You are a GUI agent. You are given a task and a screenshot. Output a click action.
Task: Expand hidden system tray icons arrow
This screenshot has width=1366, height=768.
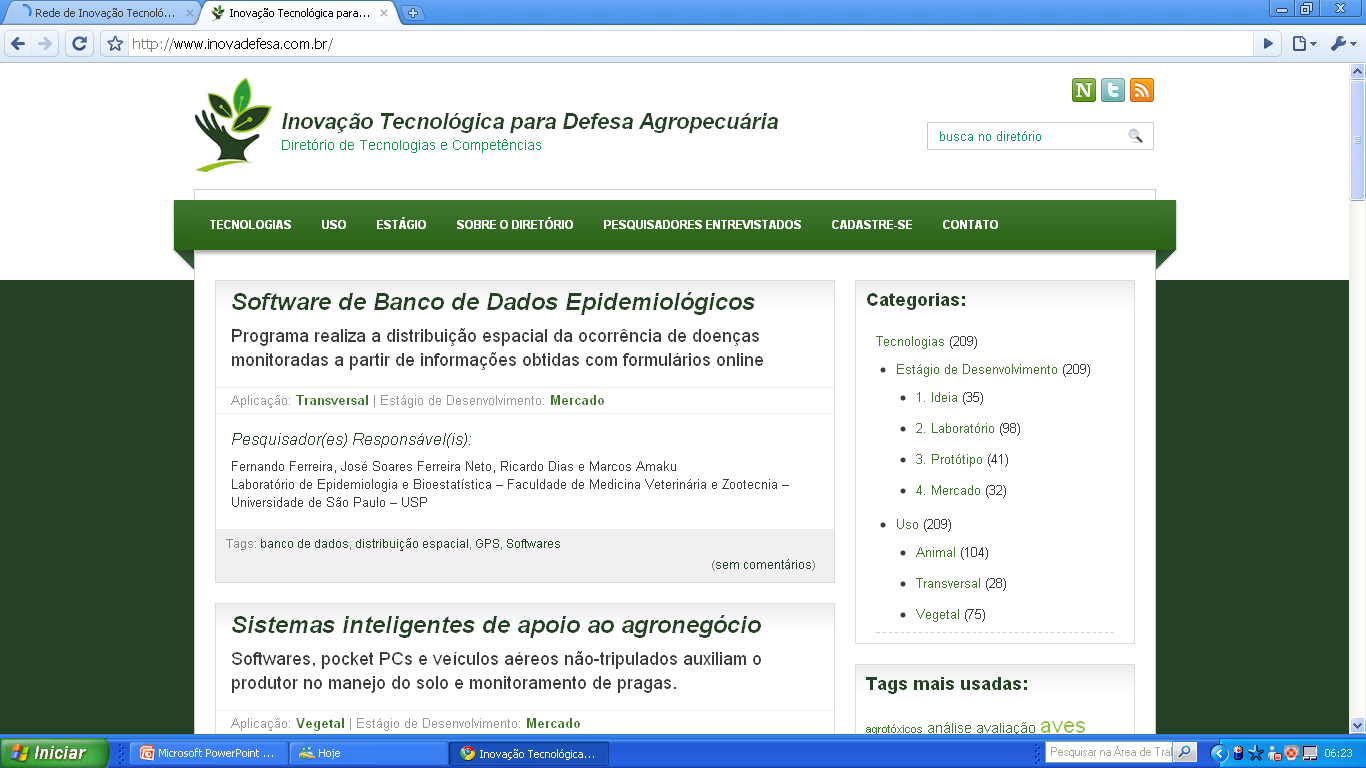1218,753
